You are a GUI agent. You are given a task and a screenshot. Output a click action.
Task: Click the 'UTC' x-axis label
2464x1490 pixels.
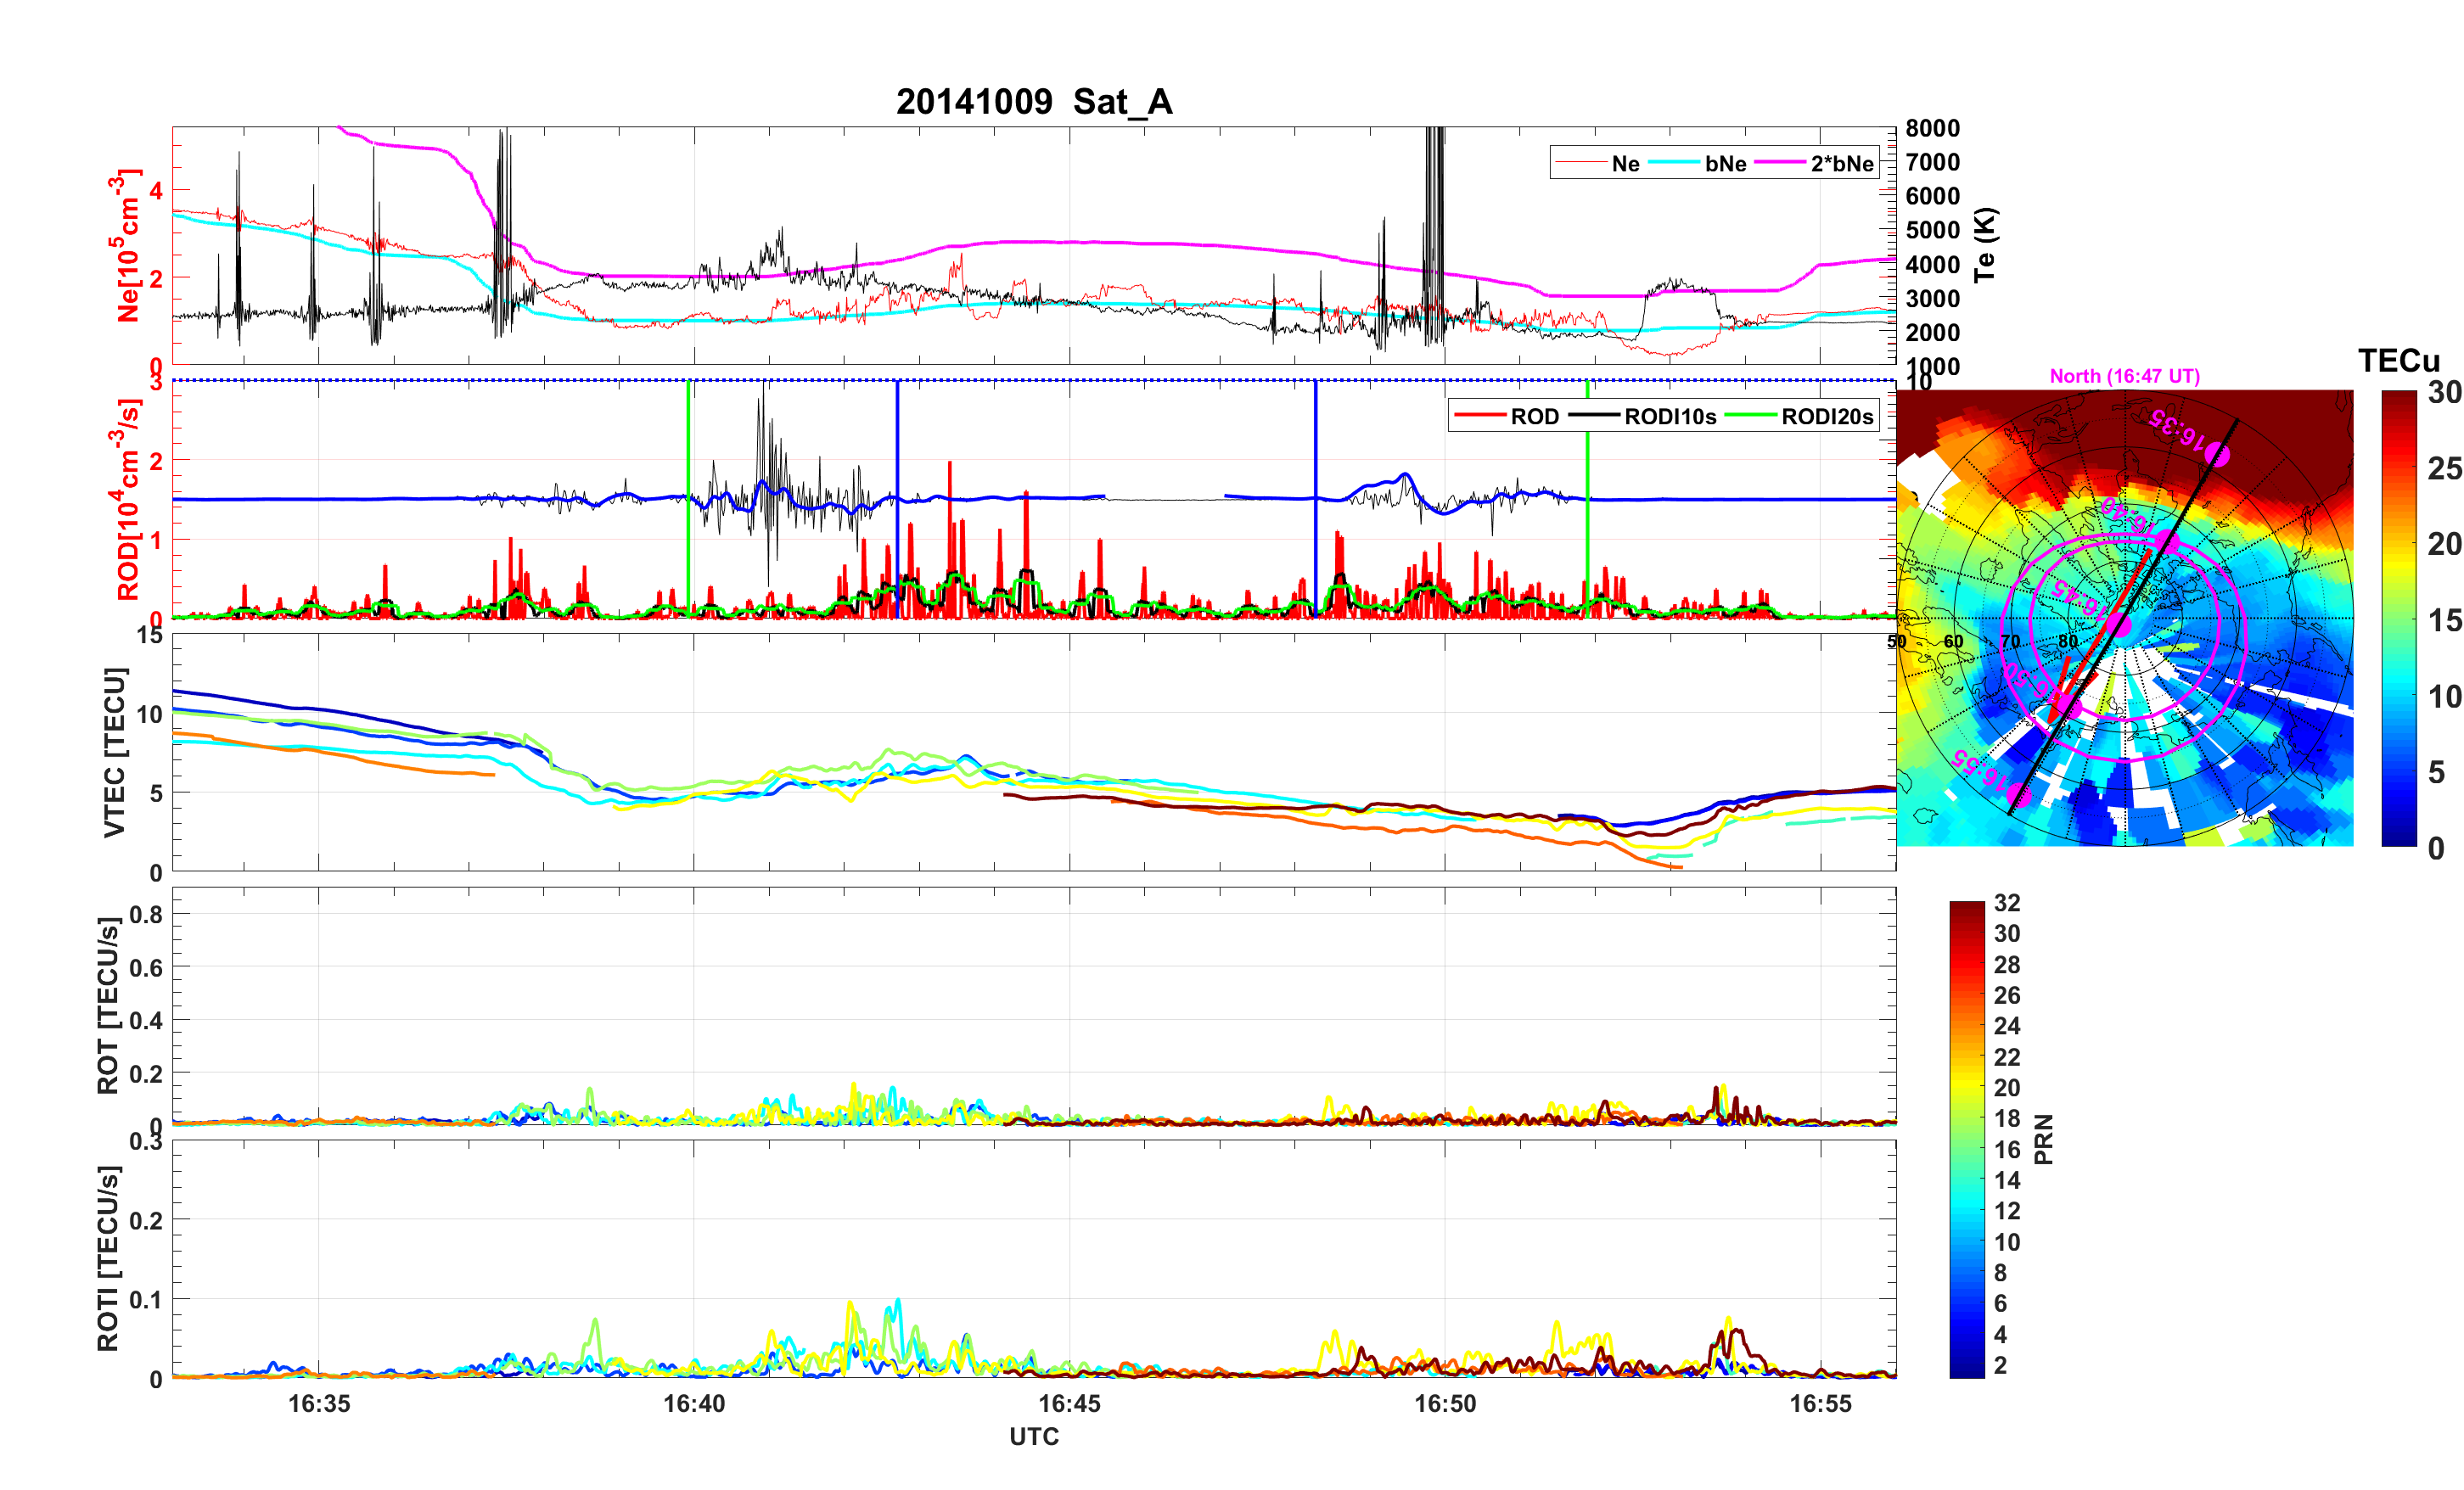coord(1034,1437)
